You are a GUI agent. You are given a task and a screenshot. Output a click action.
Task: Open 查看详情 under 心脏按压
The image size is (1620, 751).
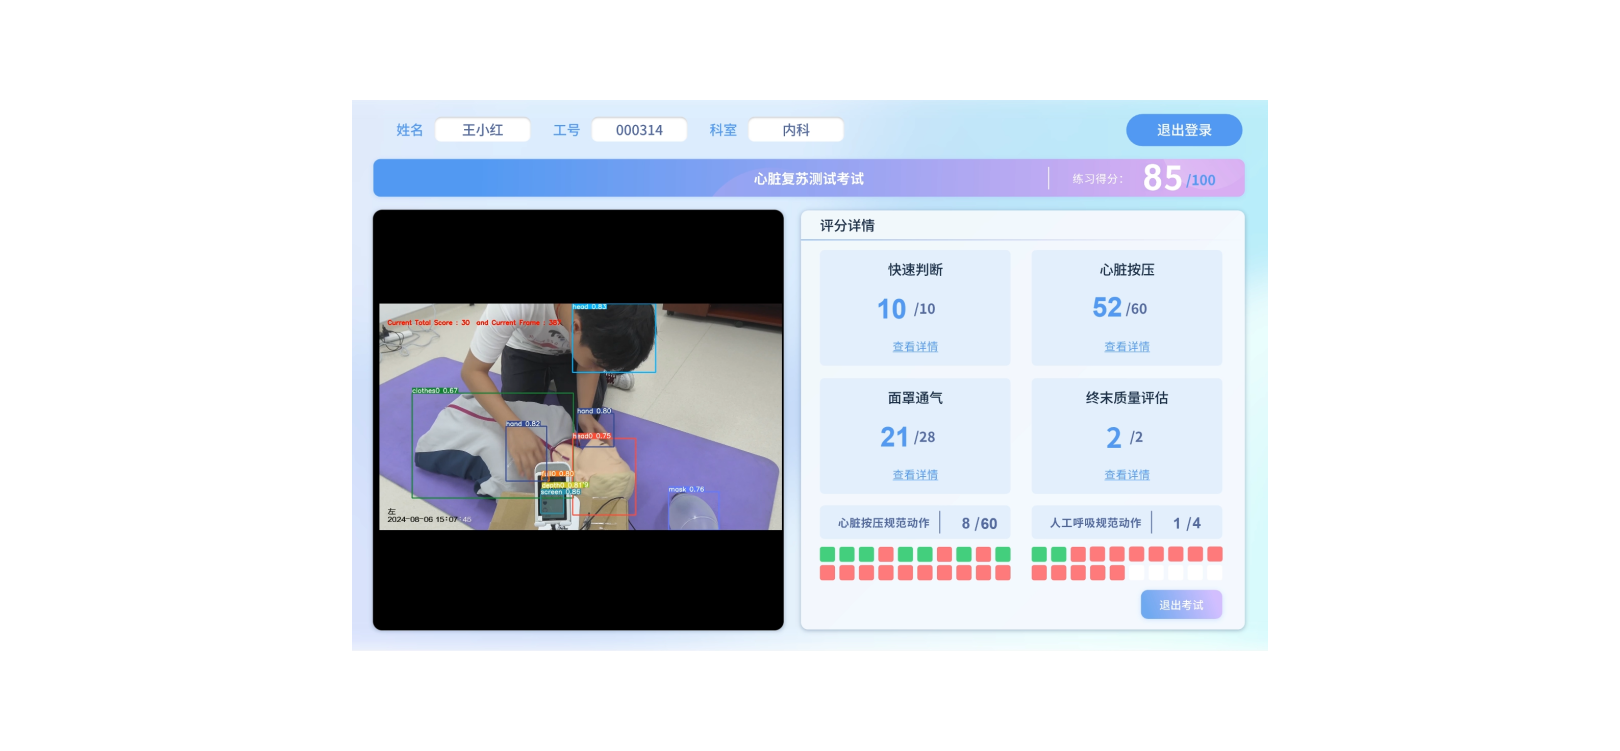click(x=1126, y=347)
